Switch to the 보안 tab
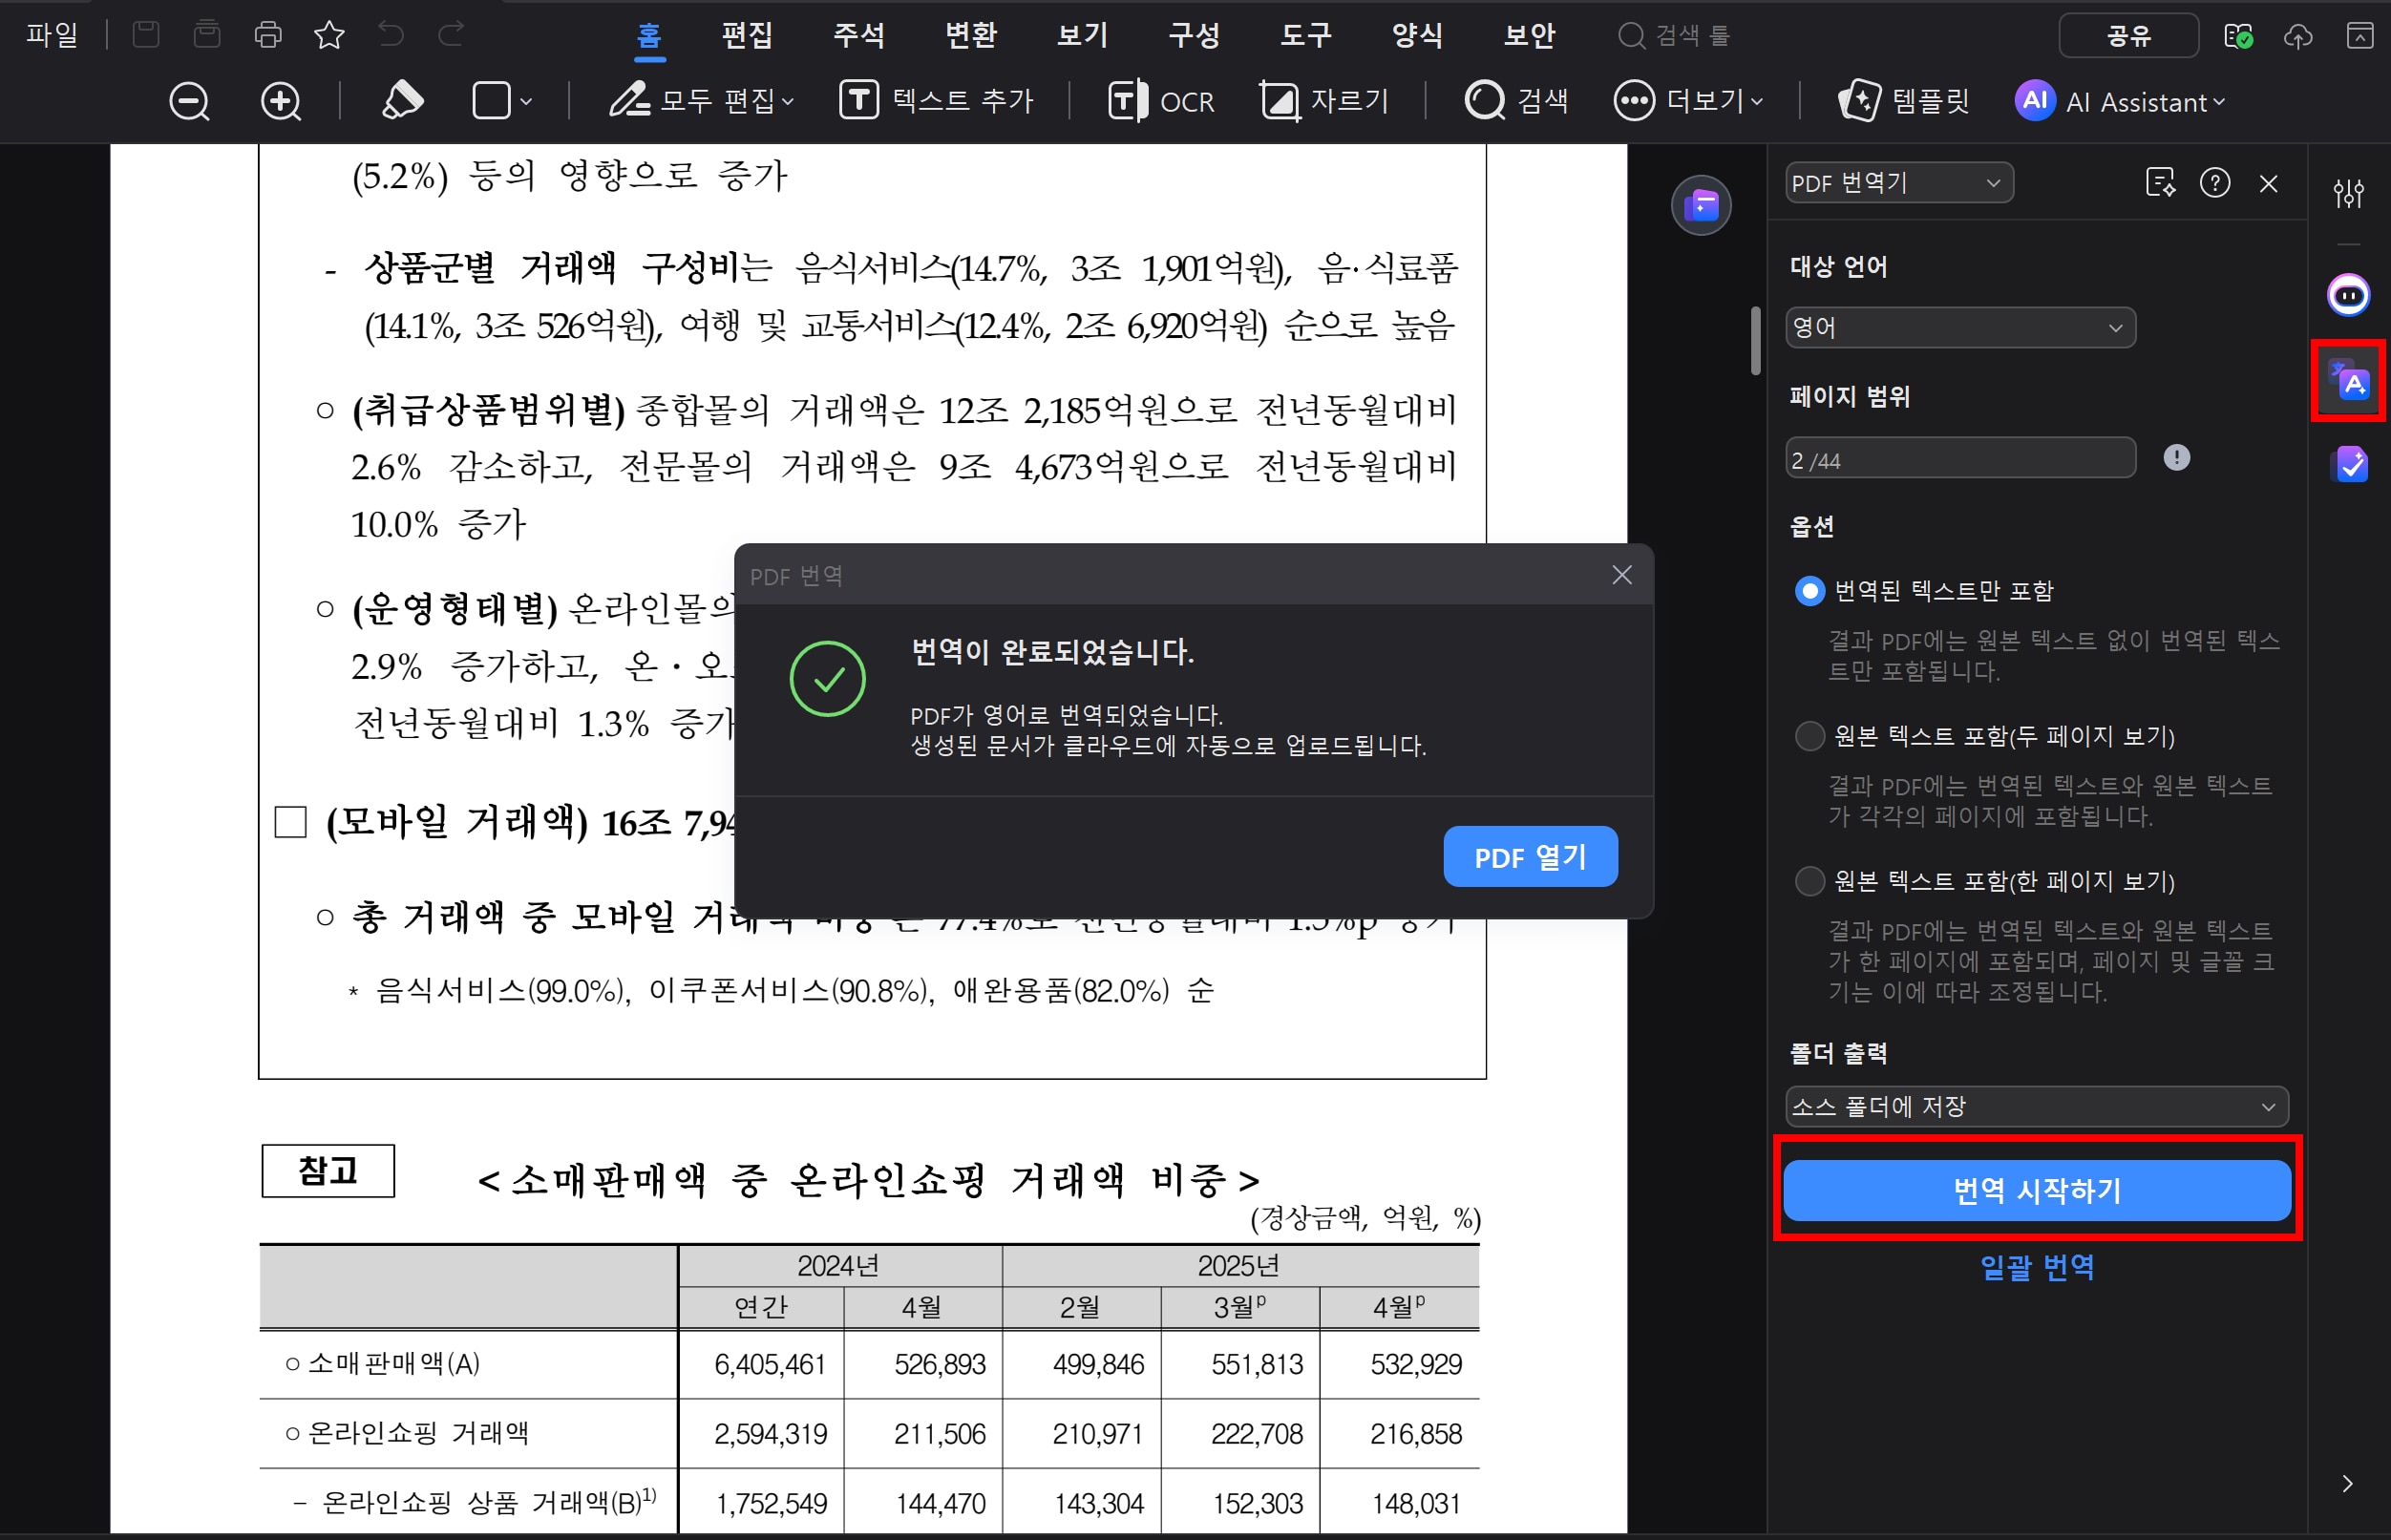The height and width of the screenshot is (1540, 2391). (1529, 35)
